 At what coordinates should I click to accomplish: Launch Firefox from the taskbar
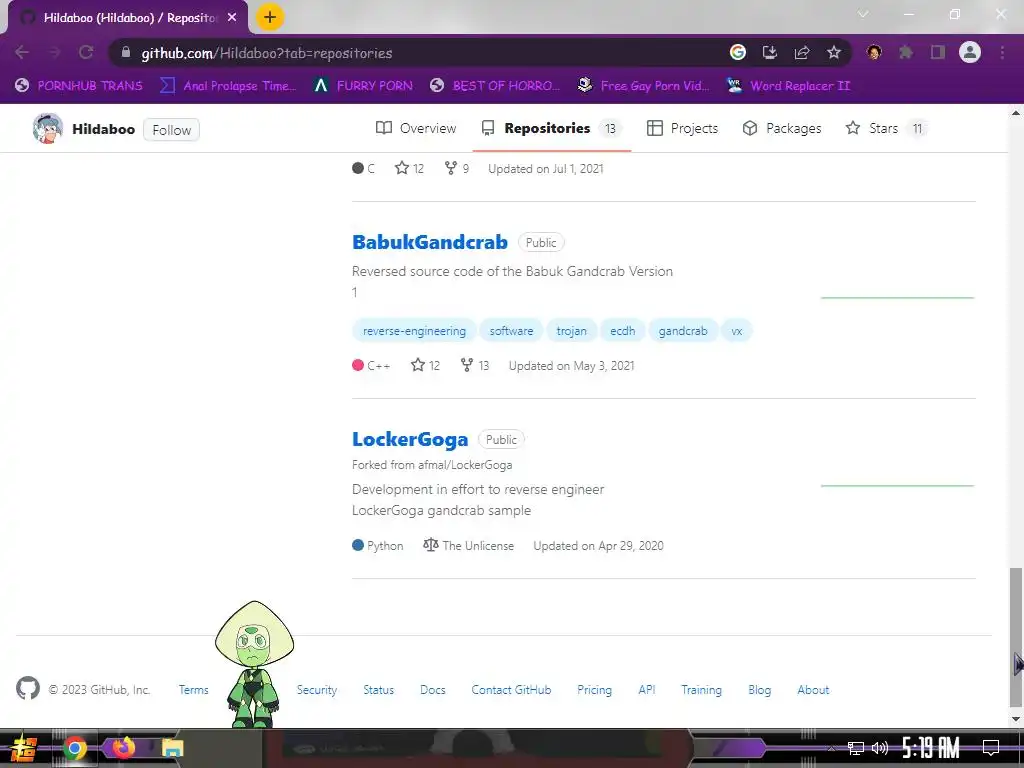point(123,748)
